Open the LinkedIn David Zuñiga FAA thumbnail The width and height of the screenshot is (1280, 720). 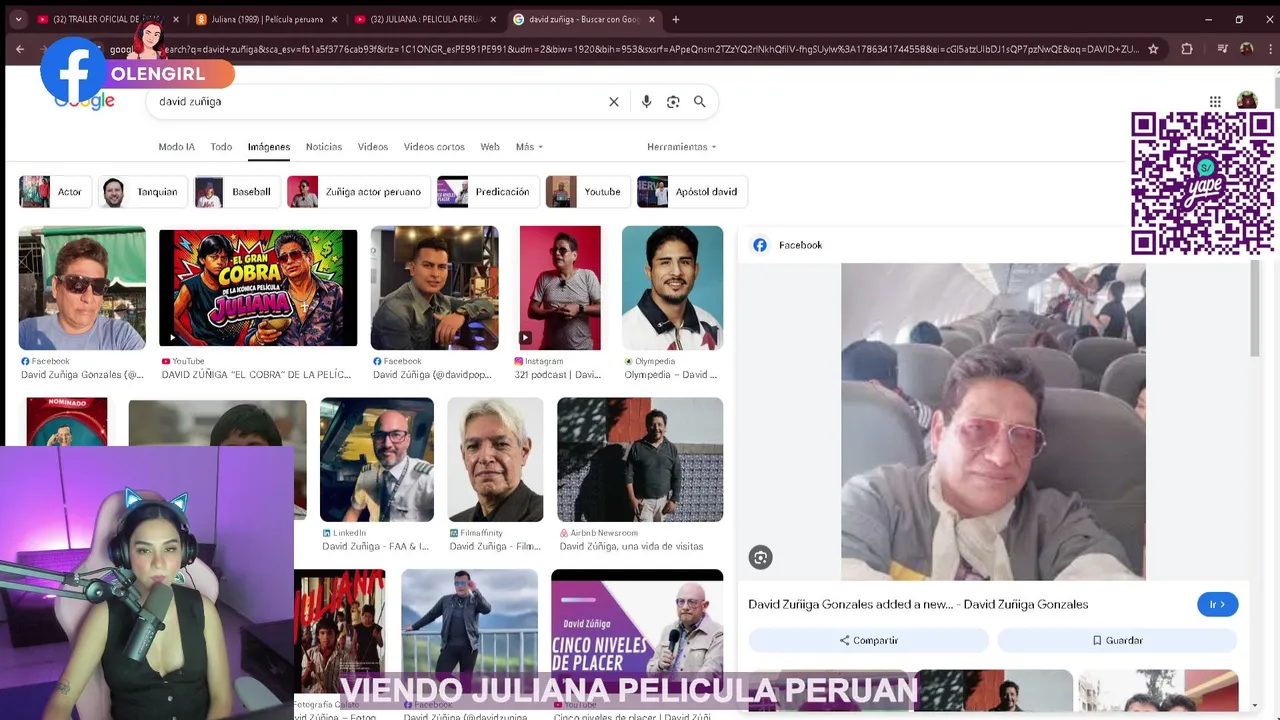pos(377,460)
